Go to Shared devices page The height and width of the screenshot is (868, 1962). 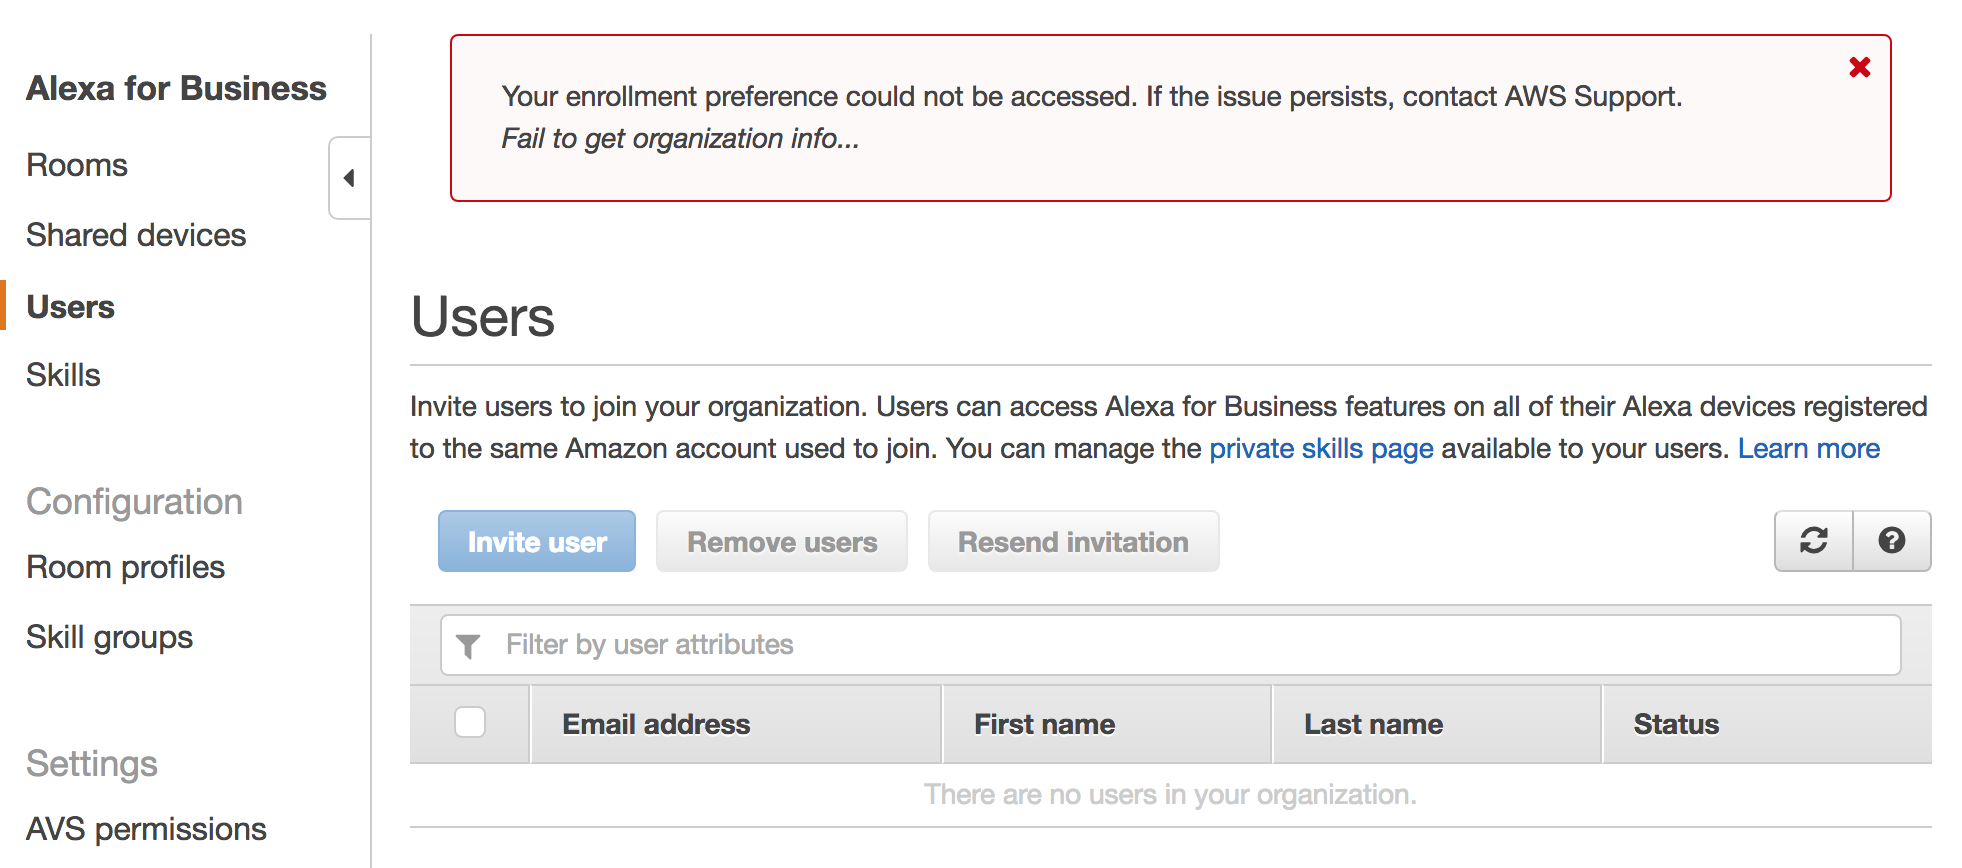136,235
